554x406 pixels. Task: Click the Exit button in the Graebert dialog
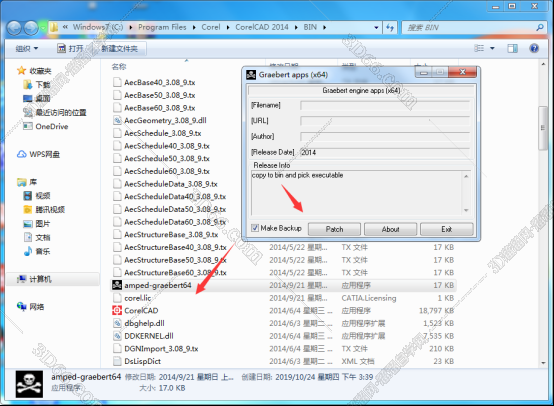coord(447,229)
